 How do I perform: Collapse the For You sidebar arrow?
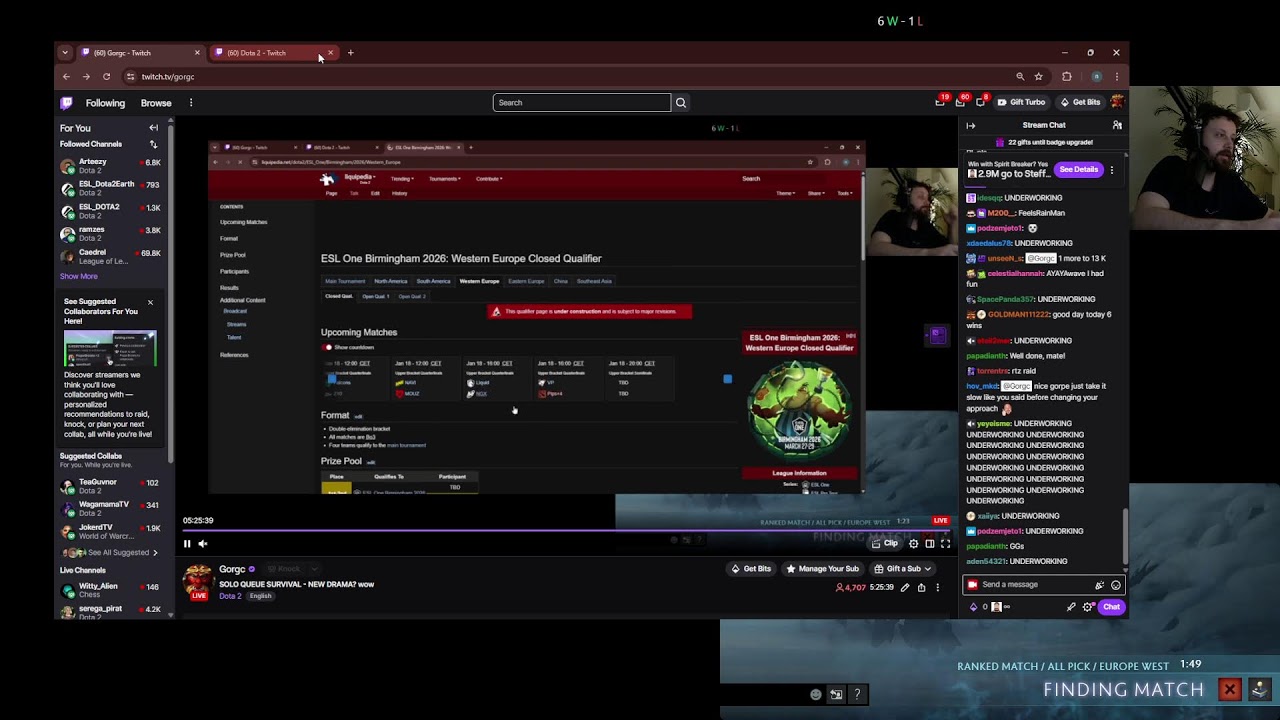point(154,128)
